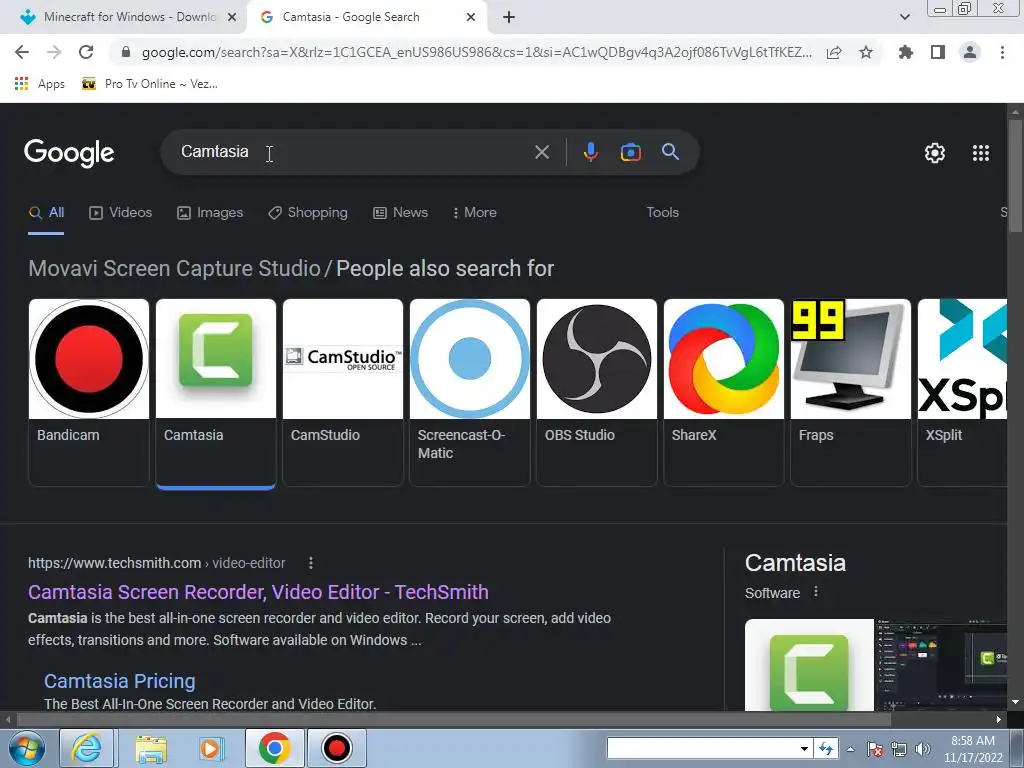Viewport: 1024px width, 768px height.
Task: Toggle the Chrome side panel
Action: [x=938, y=52]
